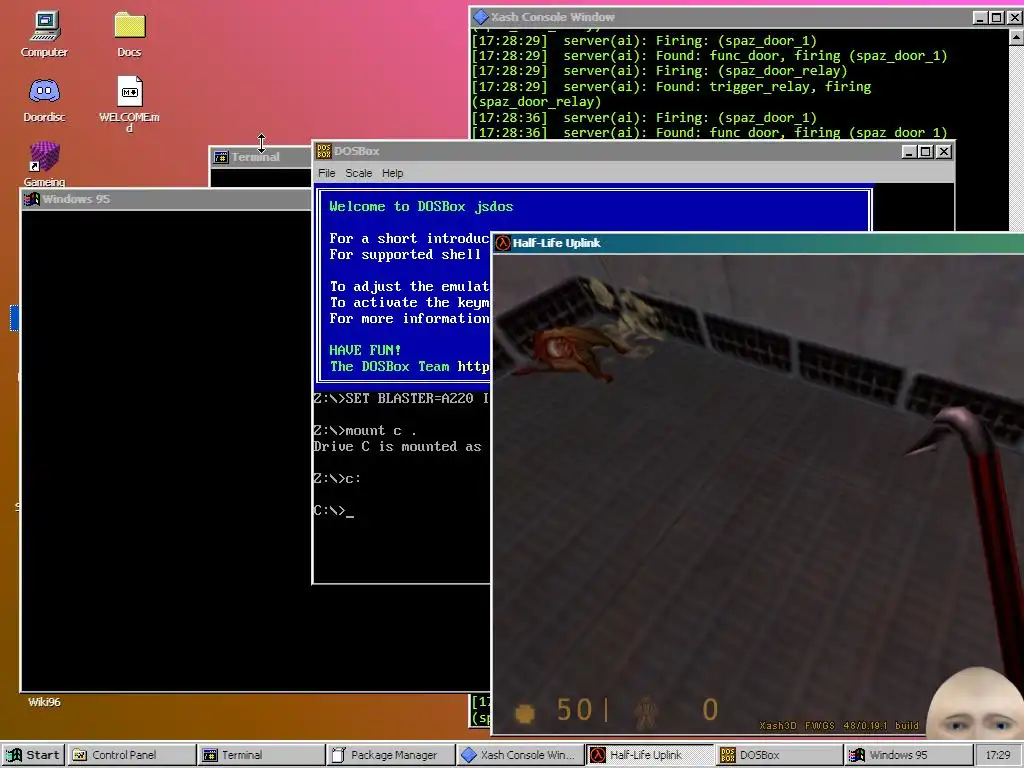The width and height of the screenshot is (1024, 768).
Task: Open the WELCOME.md file icon
Action: (129, 104)
